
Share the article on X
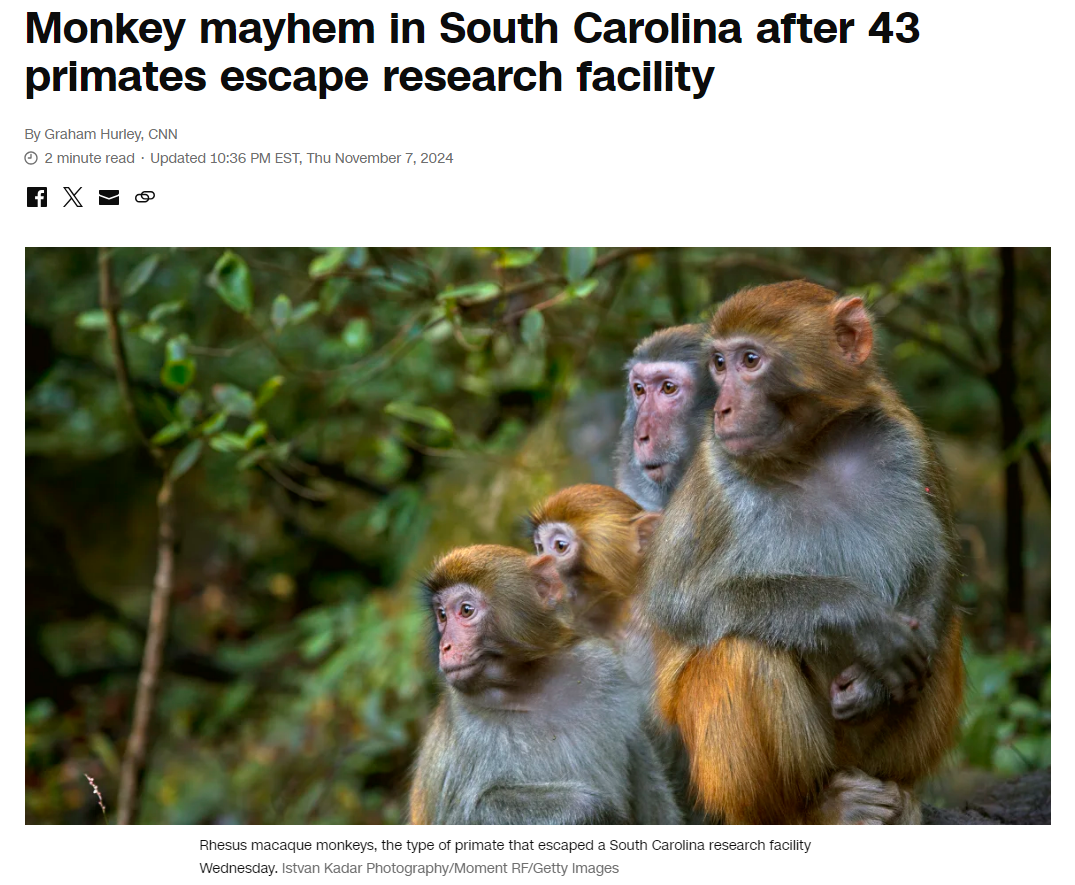73,197
